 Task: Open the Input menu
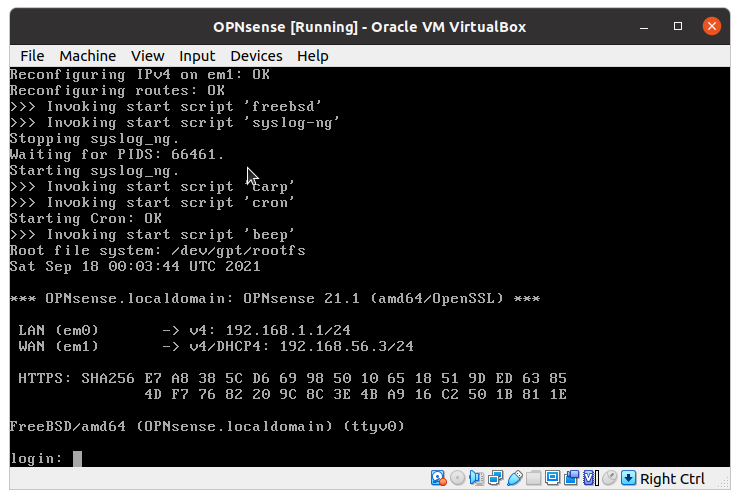pos(197,56)
